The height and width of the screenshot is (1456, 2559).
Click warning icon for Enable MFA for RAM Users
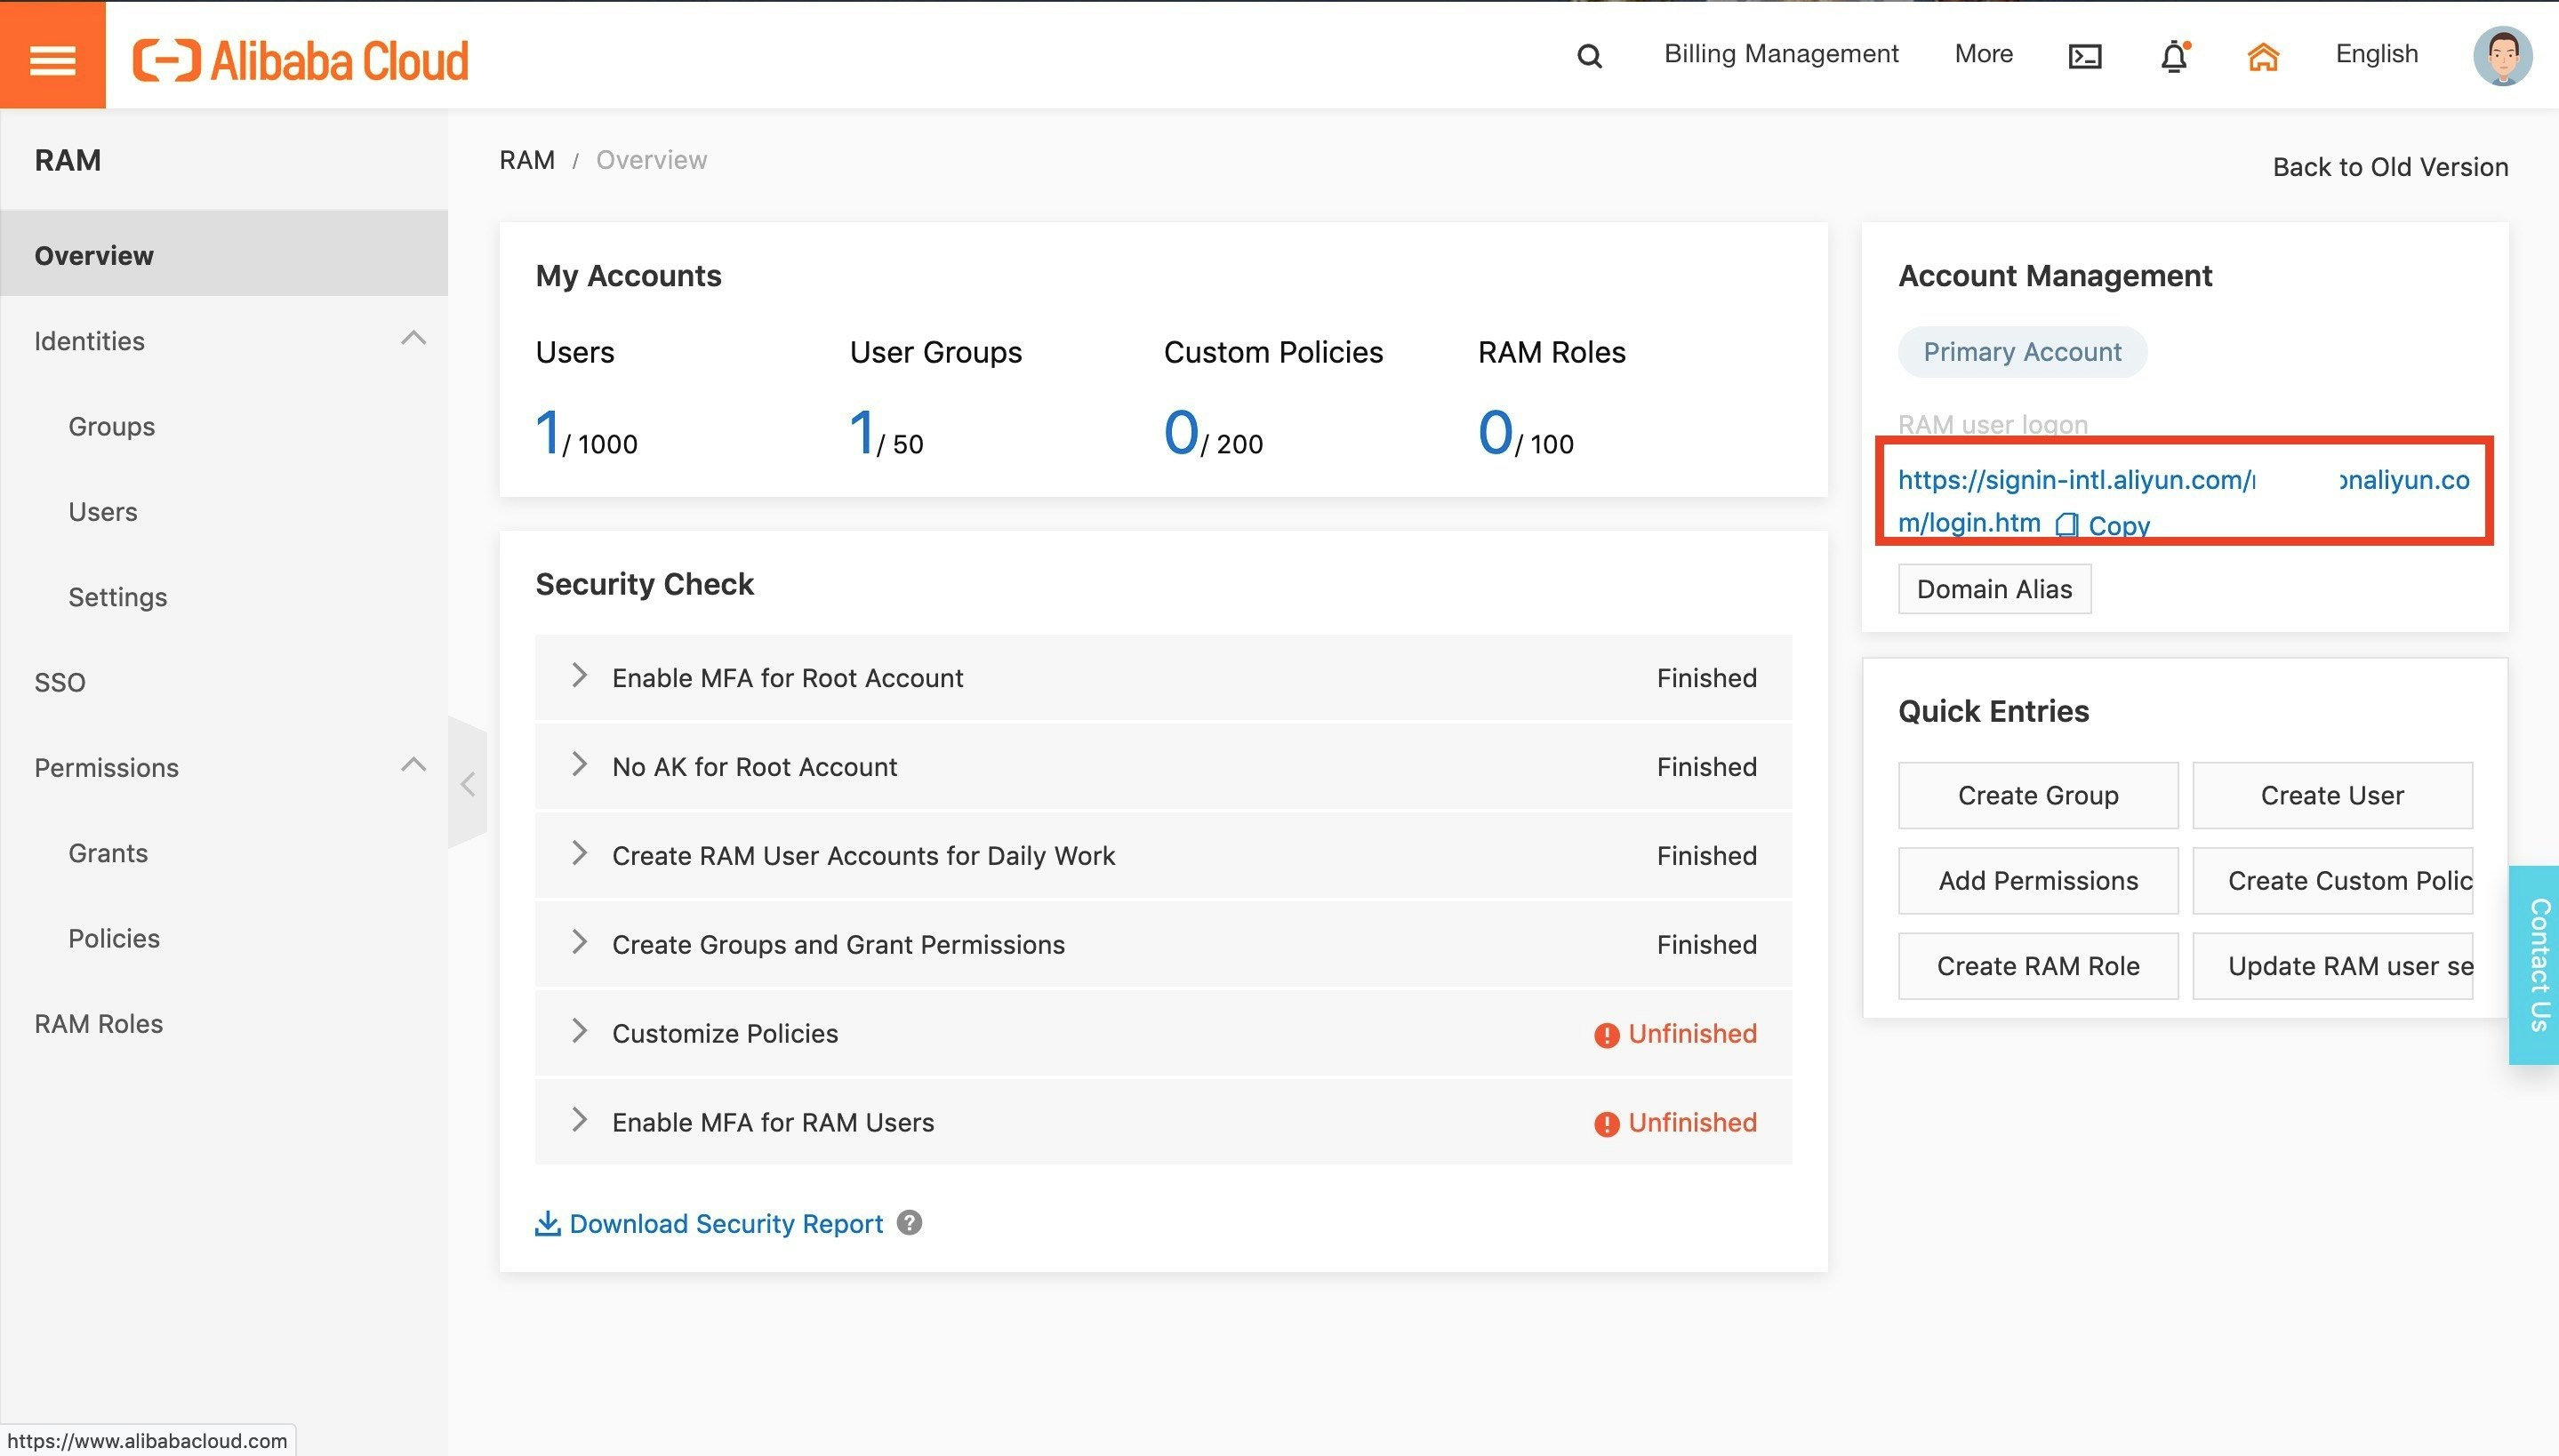1606,1124
